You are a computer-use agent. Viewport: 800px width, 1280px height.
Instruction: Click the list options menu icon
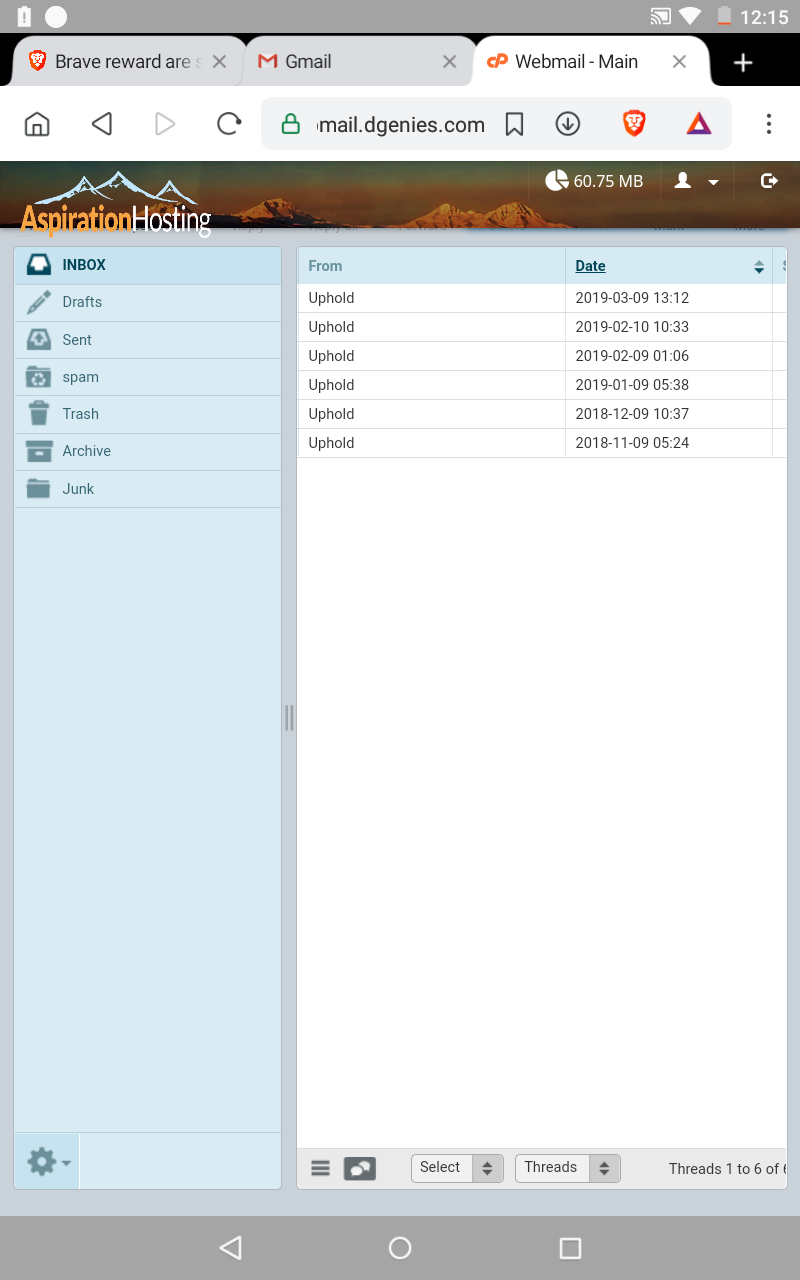(320, 1168)
